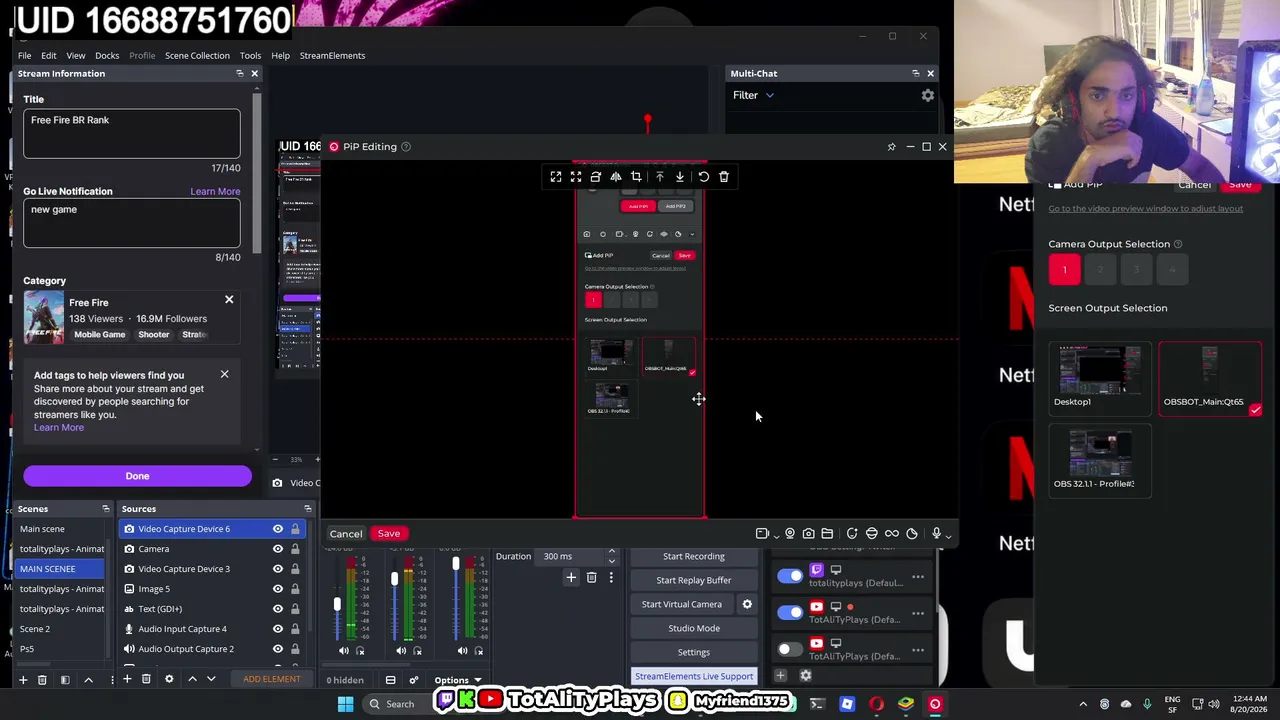The height and width of the screenshot is (720, 1280).
Task: Add a new source with the plus icon
Action: pos(127,680)
